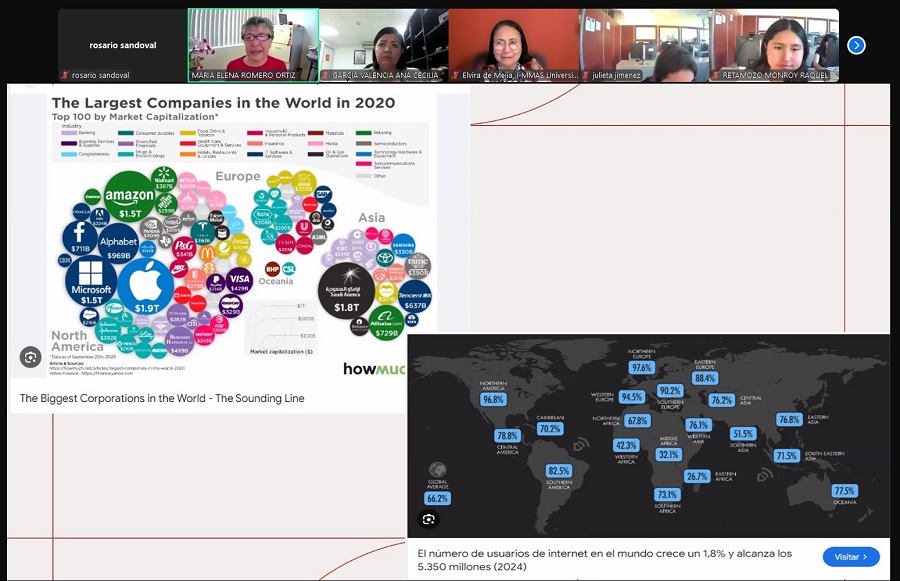Click muted mic icon beside RETAMOZO MONROY RAQUEL
This screenshot has height=581, width=900.
(x=716, y=75)
